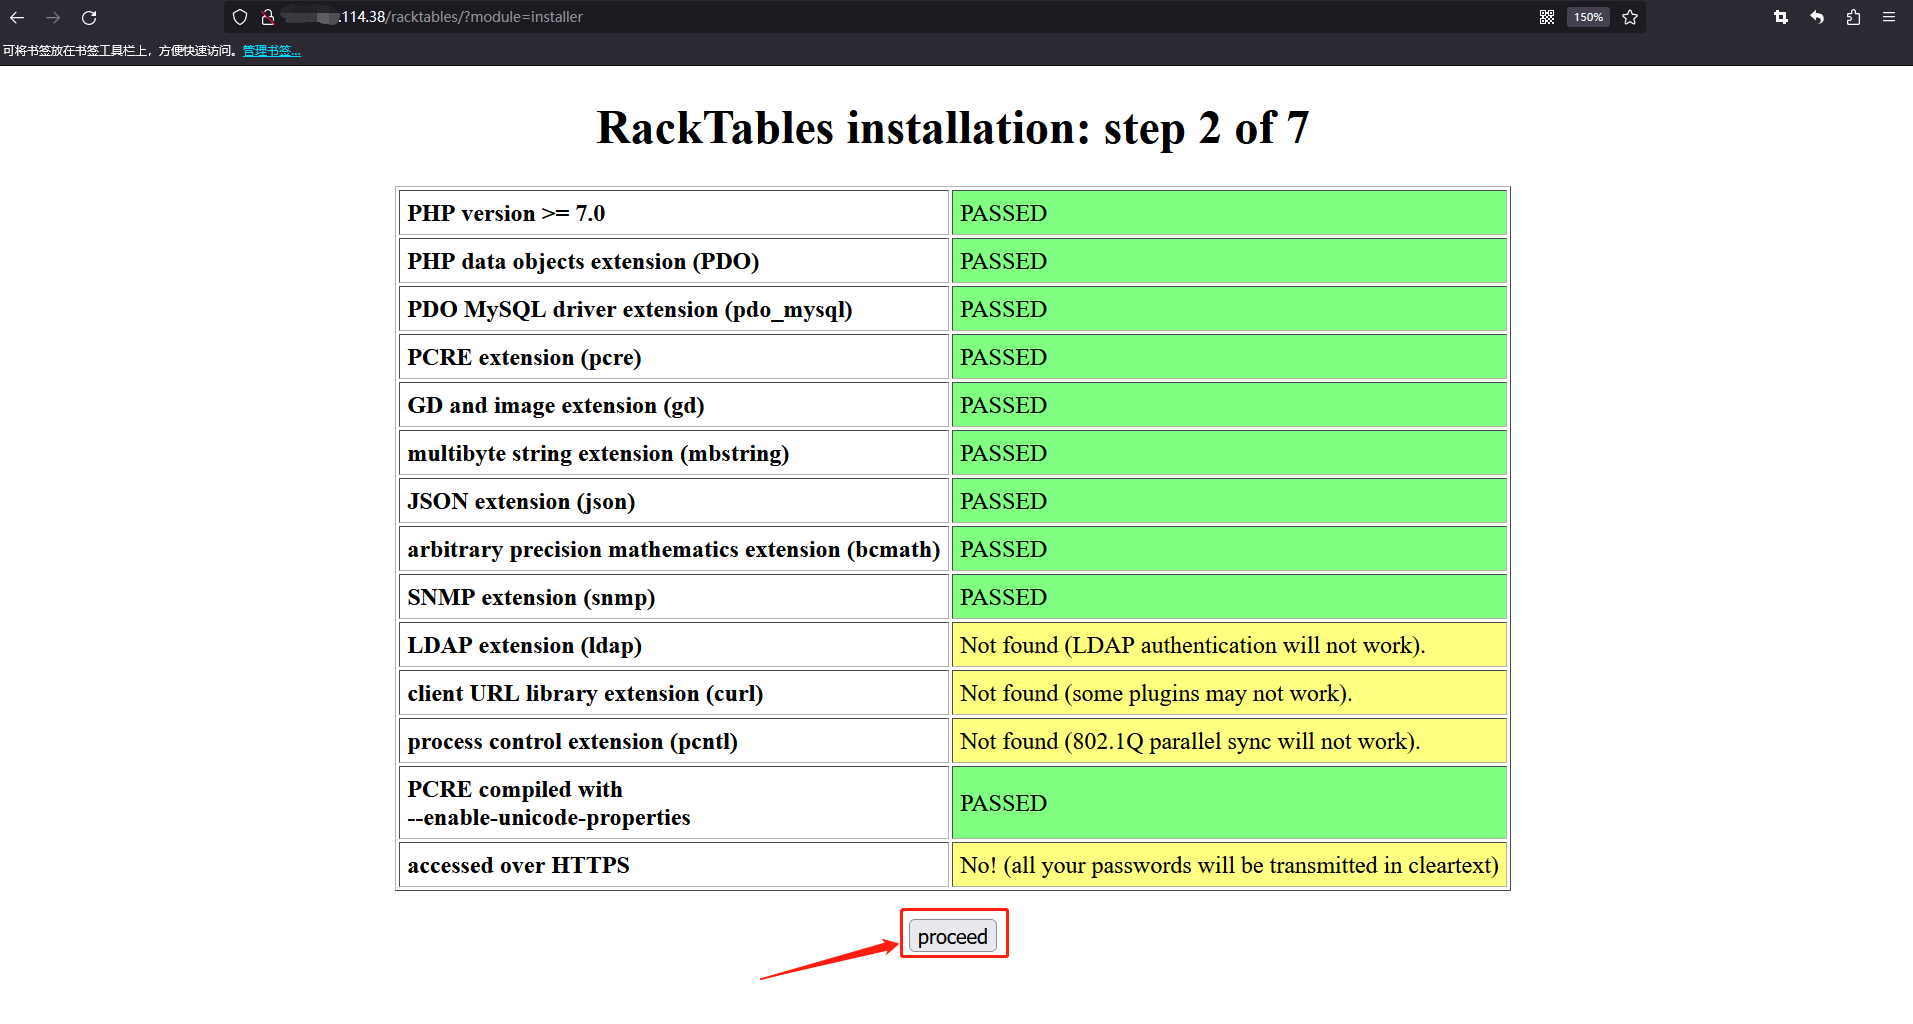
Task: Click the forward navigation arrow
Action: tap(53, 17)
